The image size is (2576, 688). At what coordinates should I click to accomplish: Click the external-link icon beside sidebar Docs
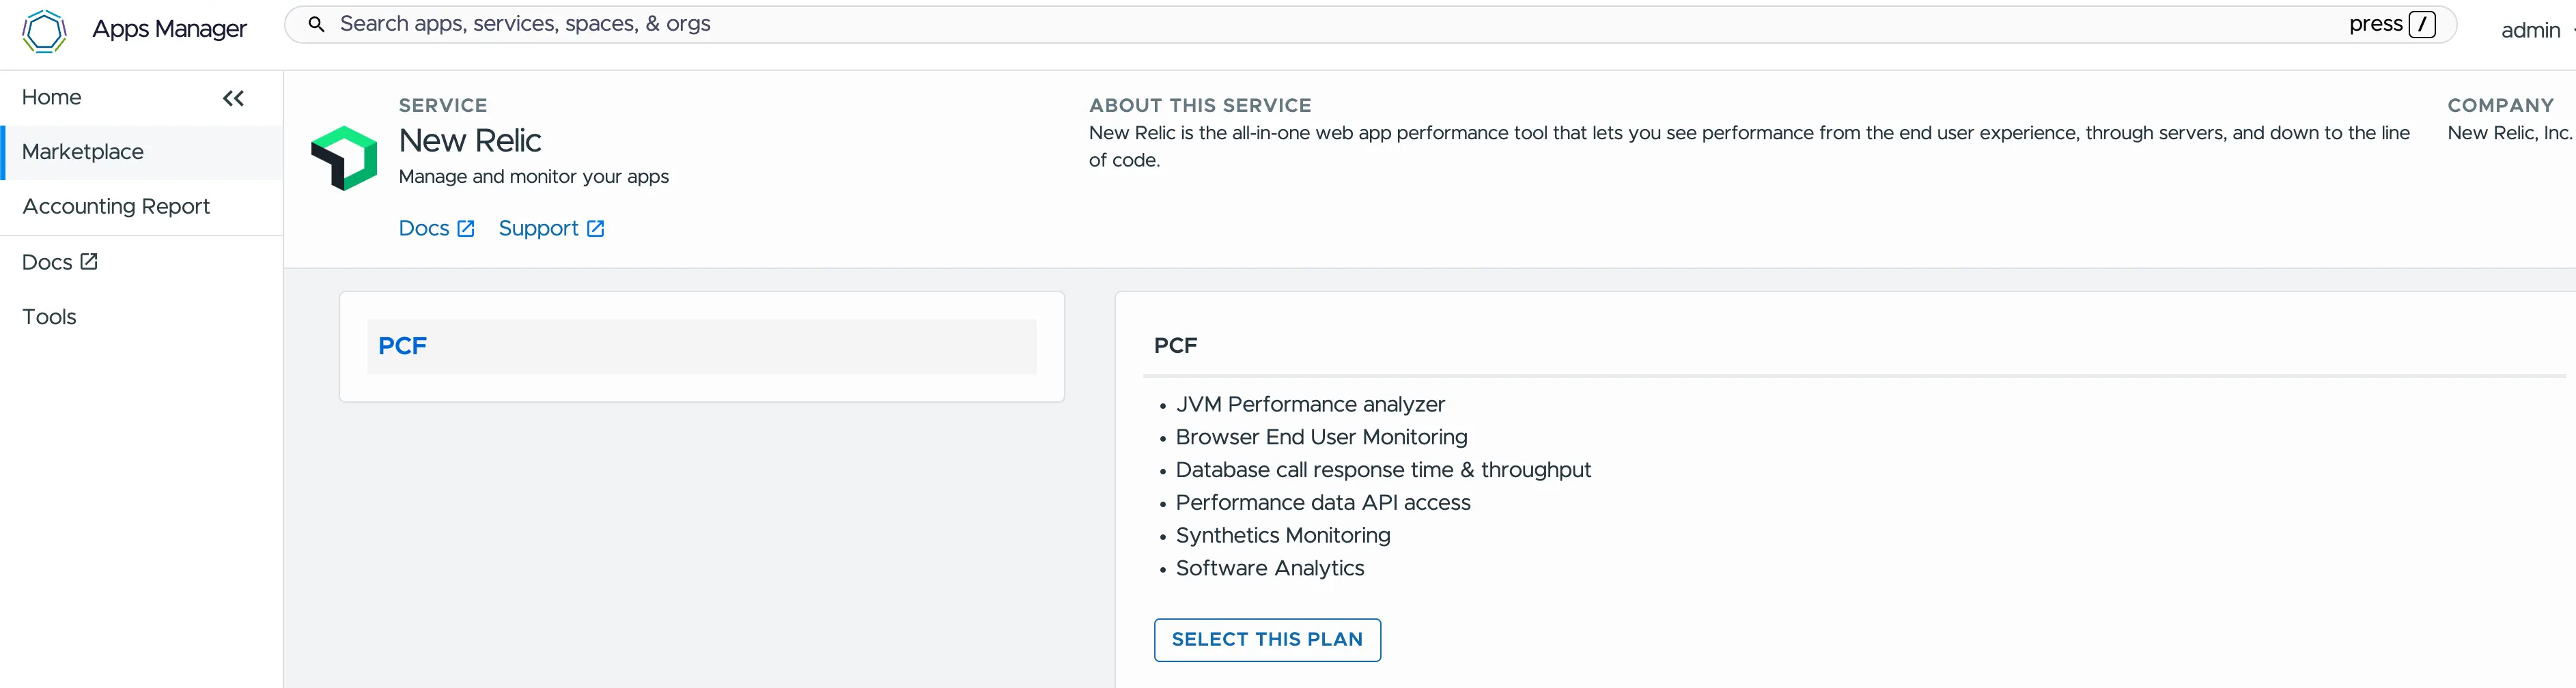click(x=89, y=262)
